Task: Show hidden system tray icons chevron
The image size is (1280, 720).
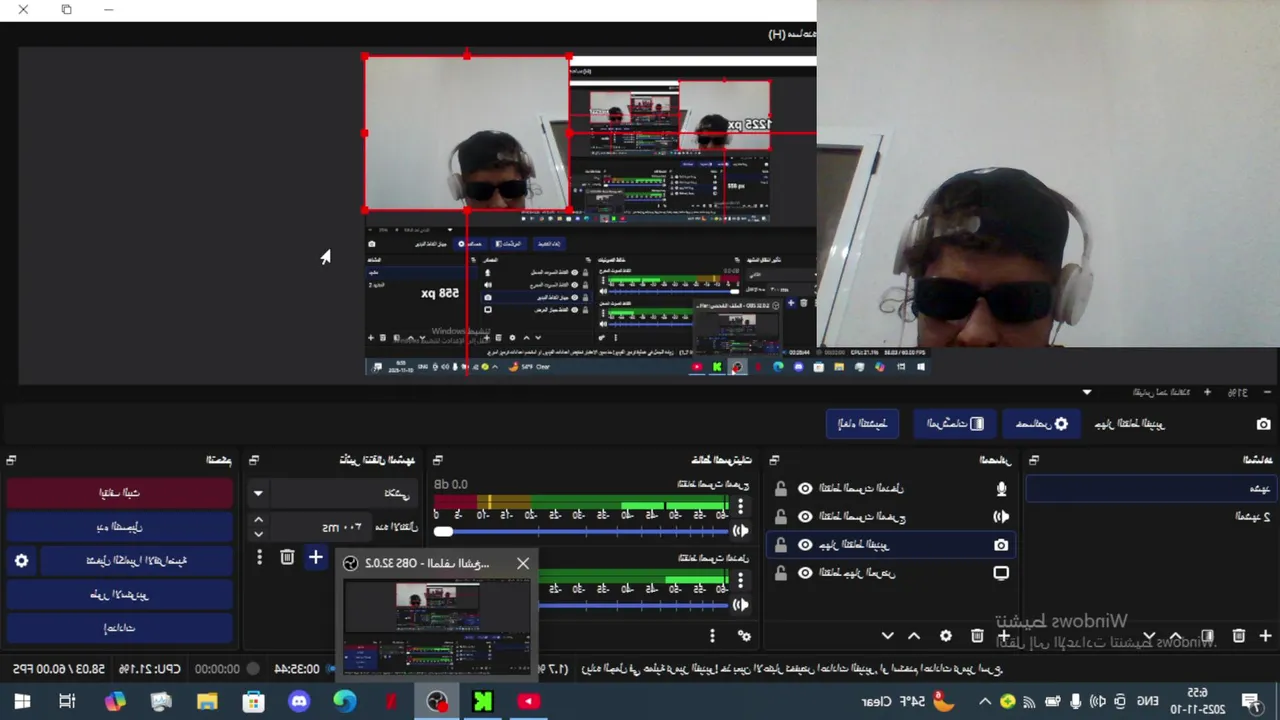Action: click(985, 701)
